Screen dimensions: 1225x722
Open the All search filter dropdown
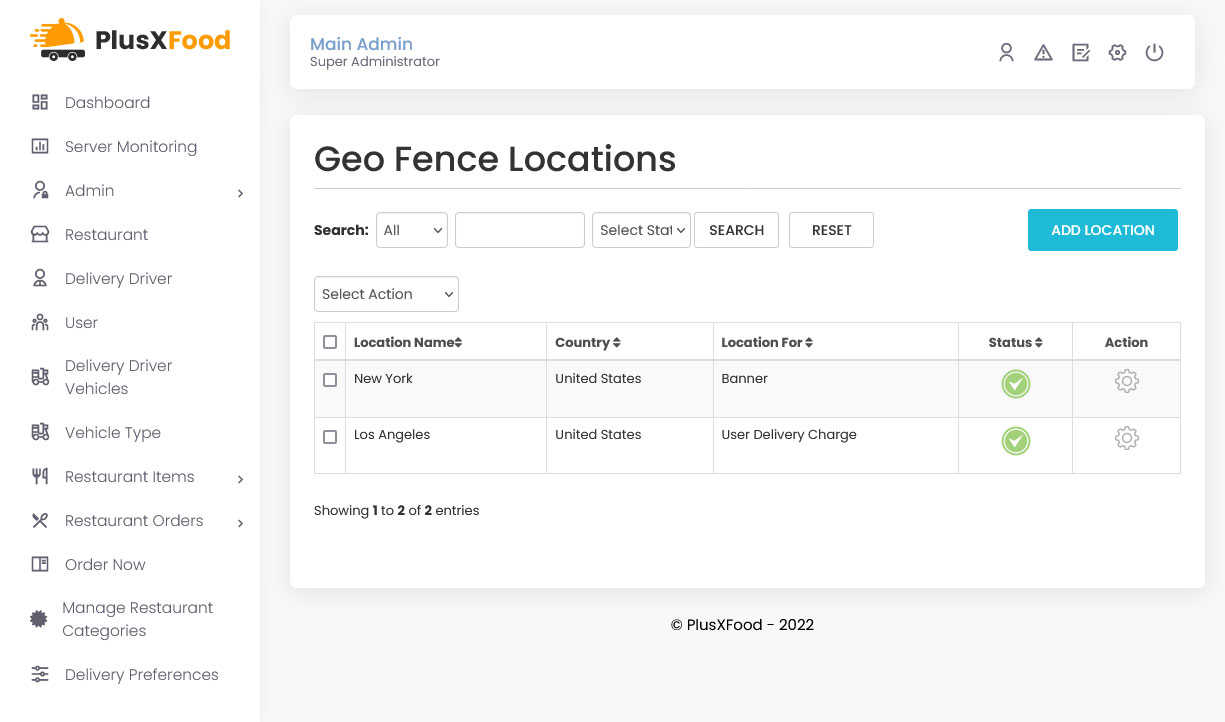click(x=412, y=230)
